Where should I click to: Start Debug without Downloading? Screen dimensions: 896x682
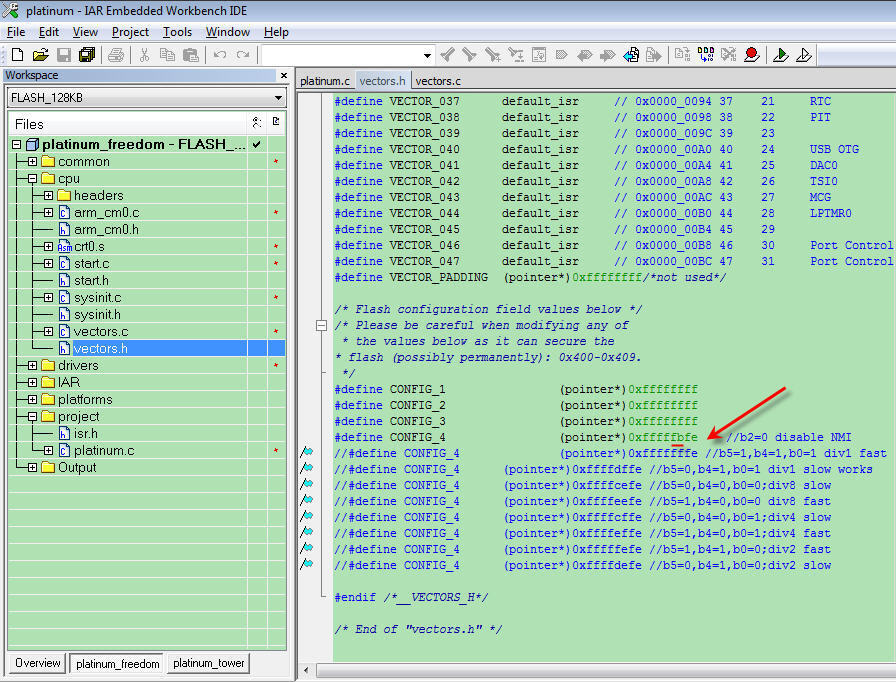tap(803, 55)
